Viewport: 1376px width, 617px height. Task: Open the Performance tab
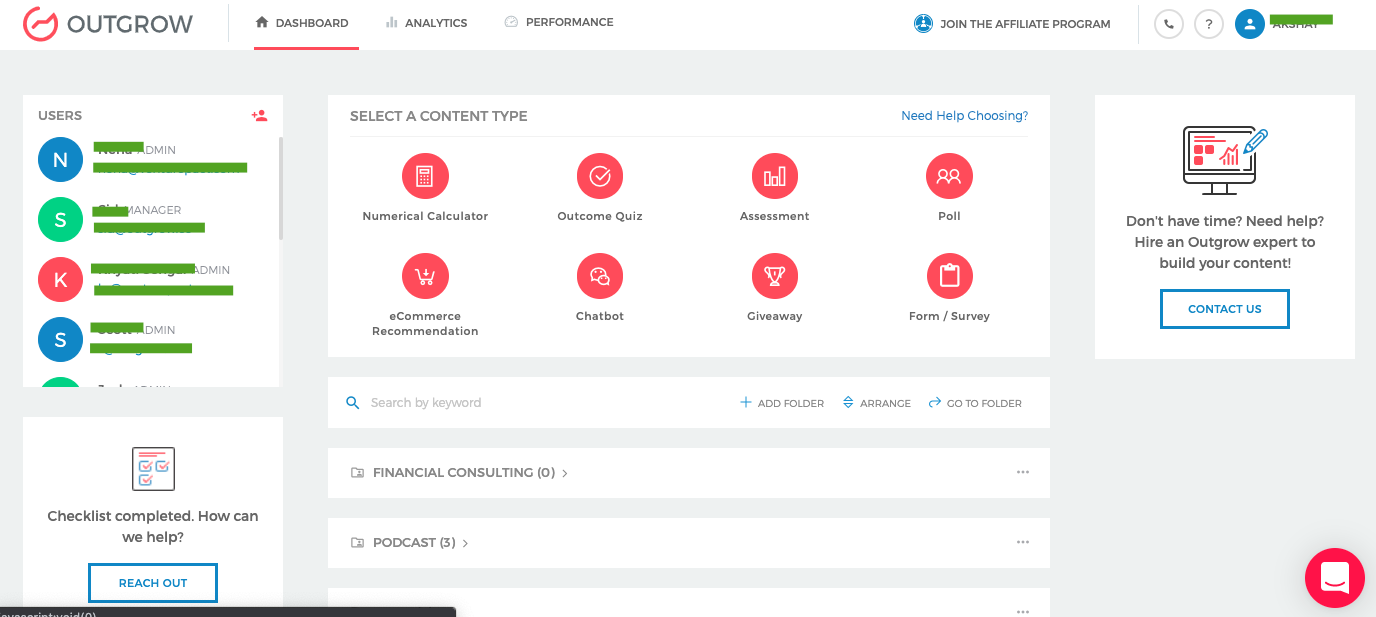(559, 22)
